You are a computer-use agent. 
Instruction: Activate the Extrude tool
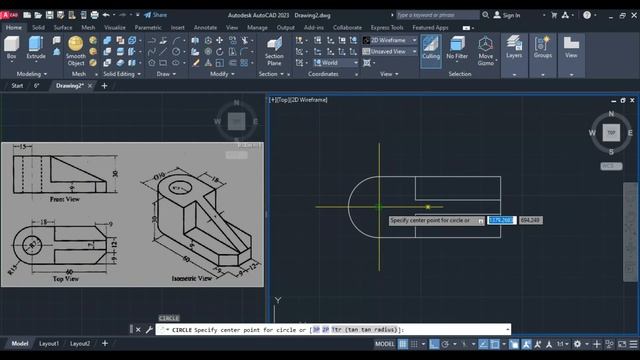click(36, 48)
